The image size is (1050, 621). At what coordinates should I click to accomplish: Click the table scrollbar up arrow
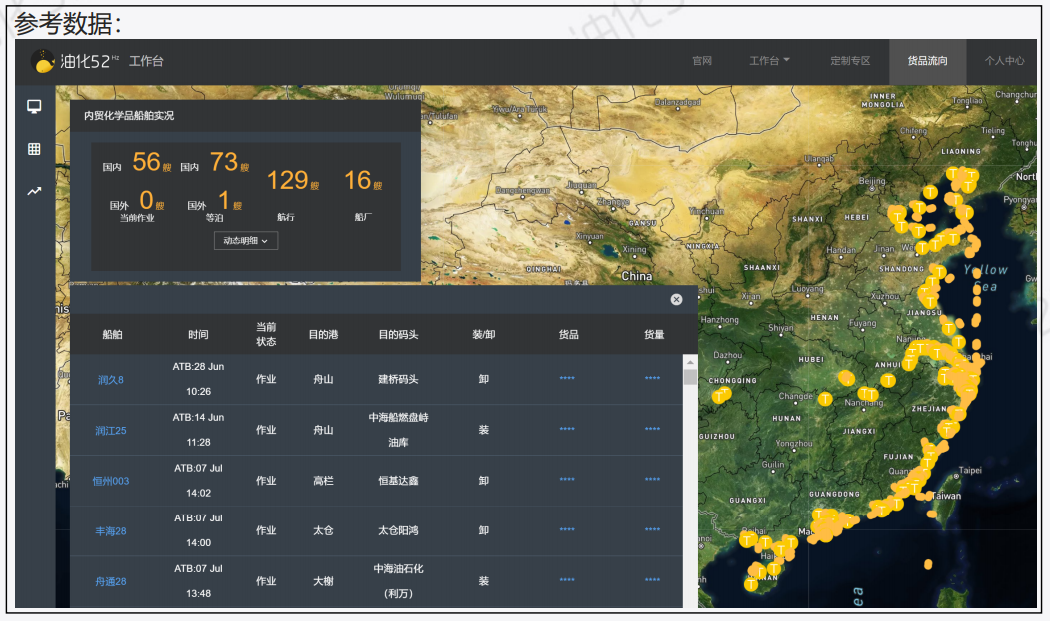[x=690, y=362]
